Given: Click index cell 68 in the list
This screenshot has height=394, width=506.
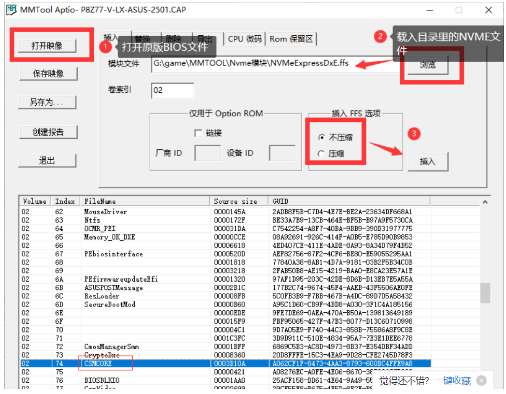Looking at the screenshot, I should [59, 262].
